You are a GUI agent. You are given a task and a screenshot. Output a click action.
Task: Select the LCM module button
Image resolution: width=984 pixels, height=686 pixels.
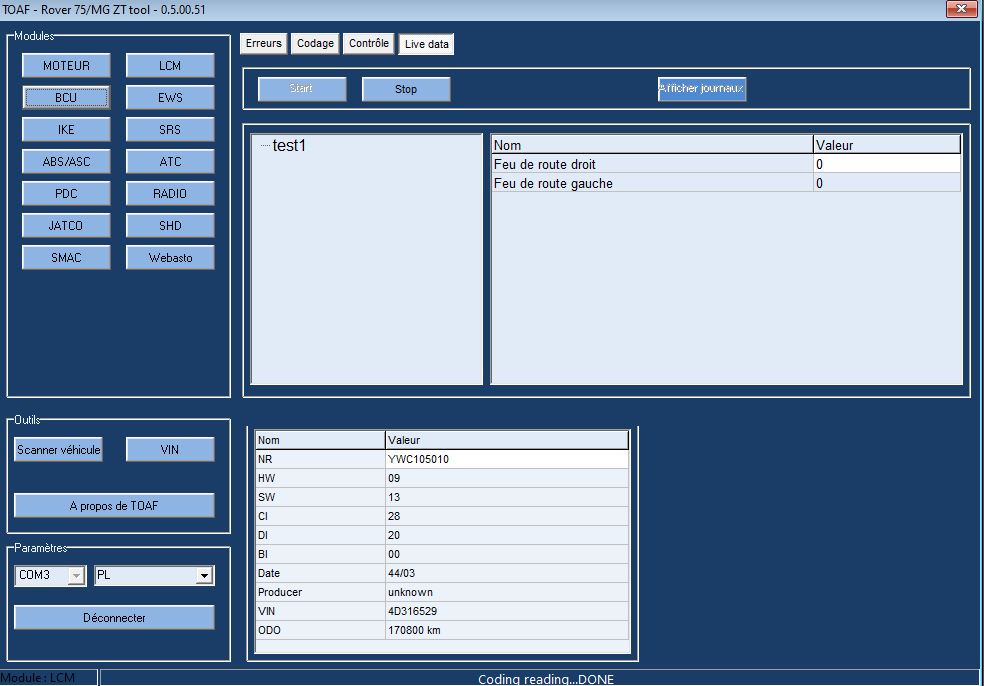[170, 66]
